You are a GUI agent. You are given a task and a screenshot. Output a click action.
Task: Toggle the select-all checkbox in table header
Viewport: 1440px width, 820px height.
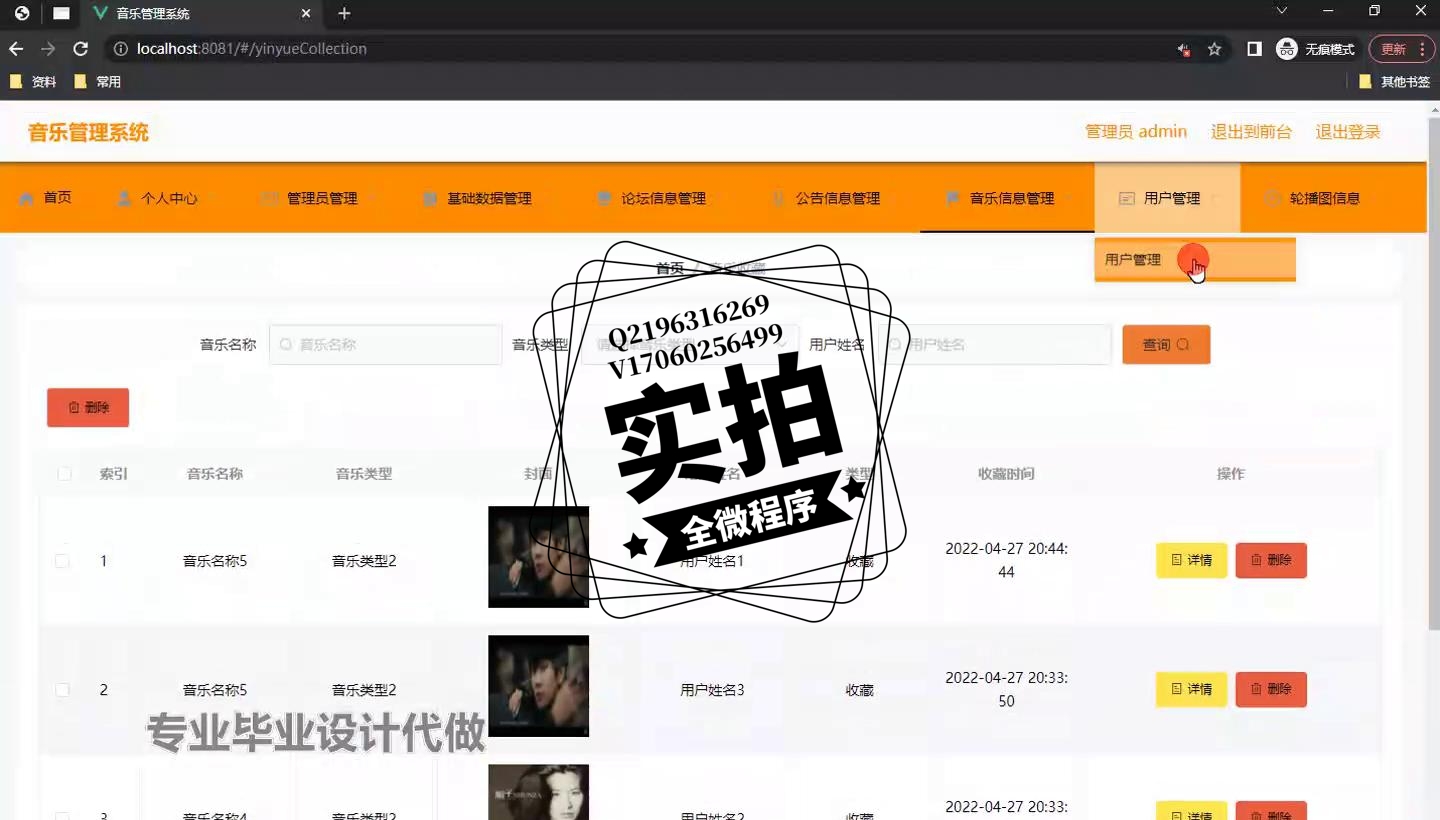click(64, 474)
